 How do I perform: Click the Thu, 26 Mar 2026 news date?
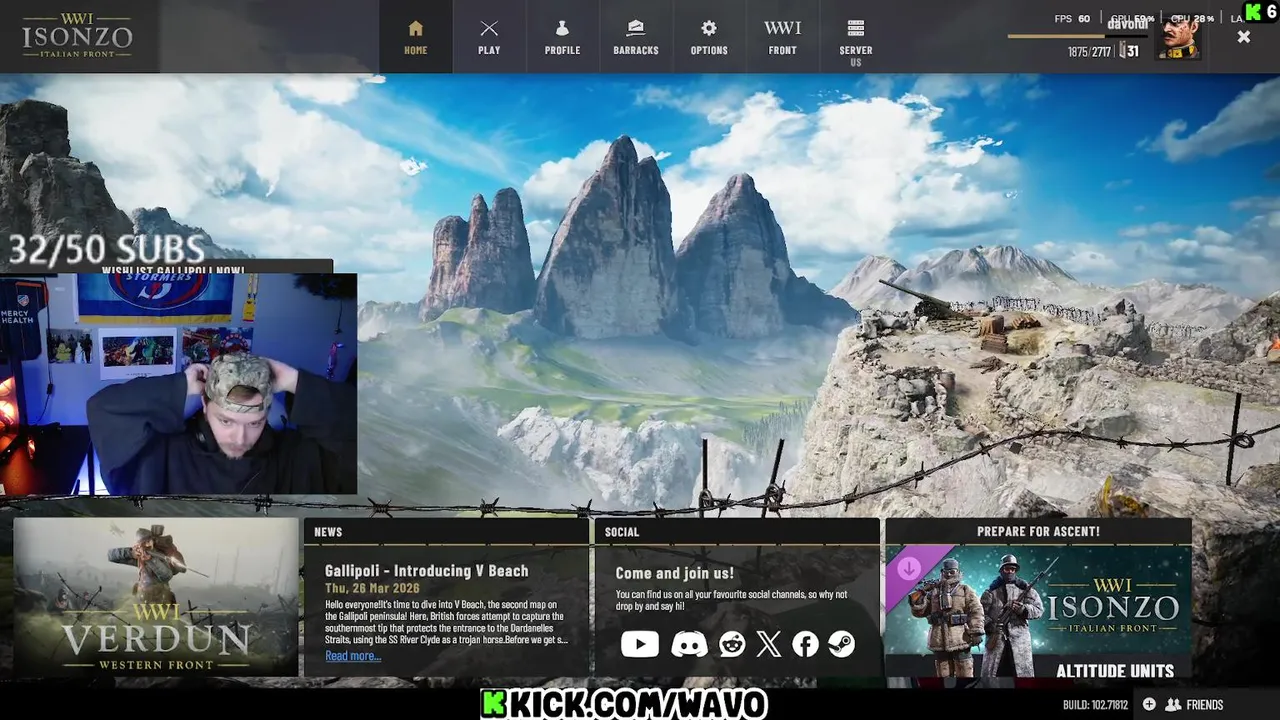click(x=372, y=589)
